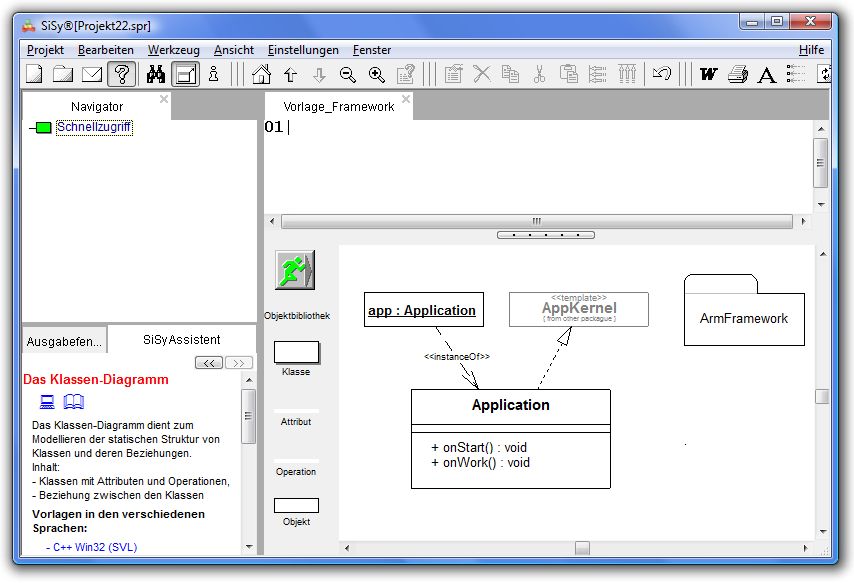The image size is (854, 583).
Task: Select the Vorlage_Framework tab
Action: click(x=339, y=107)
